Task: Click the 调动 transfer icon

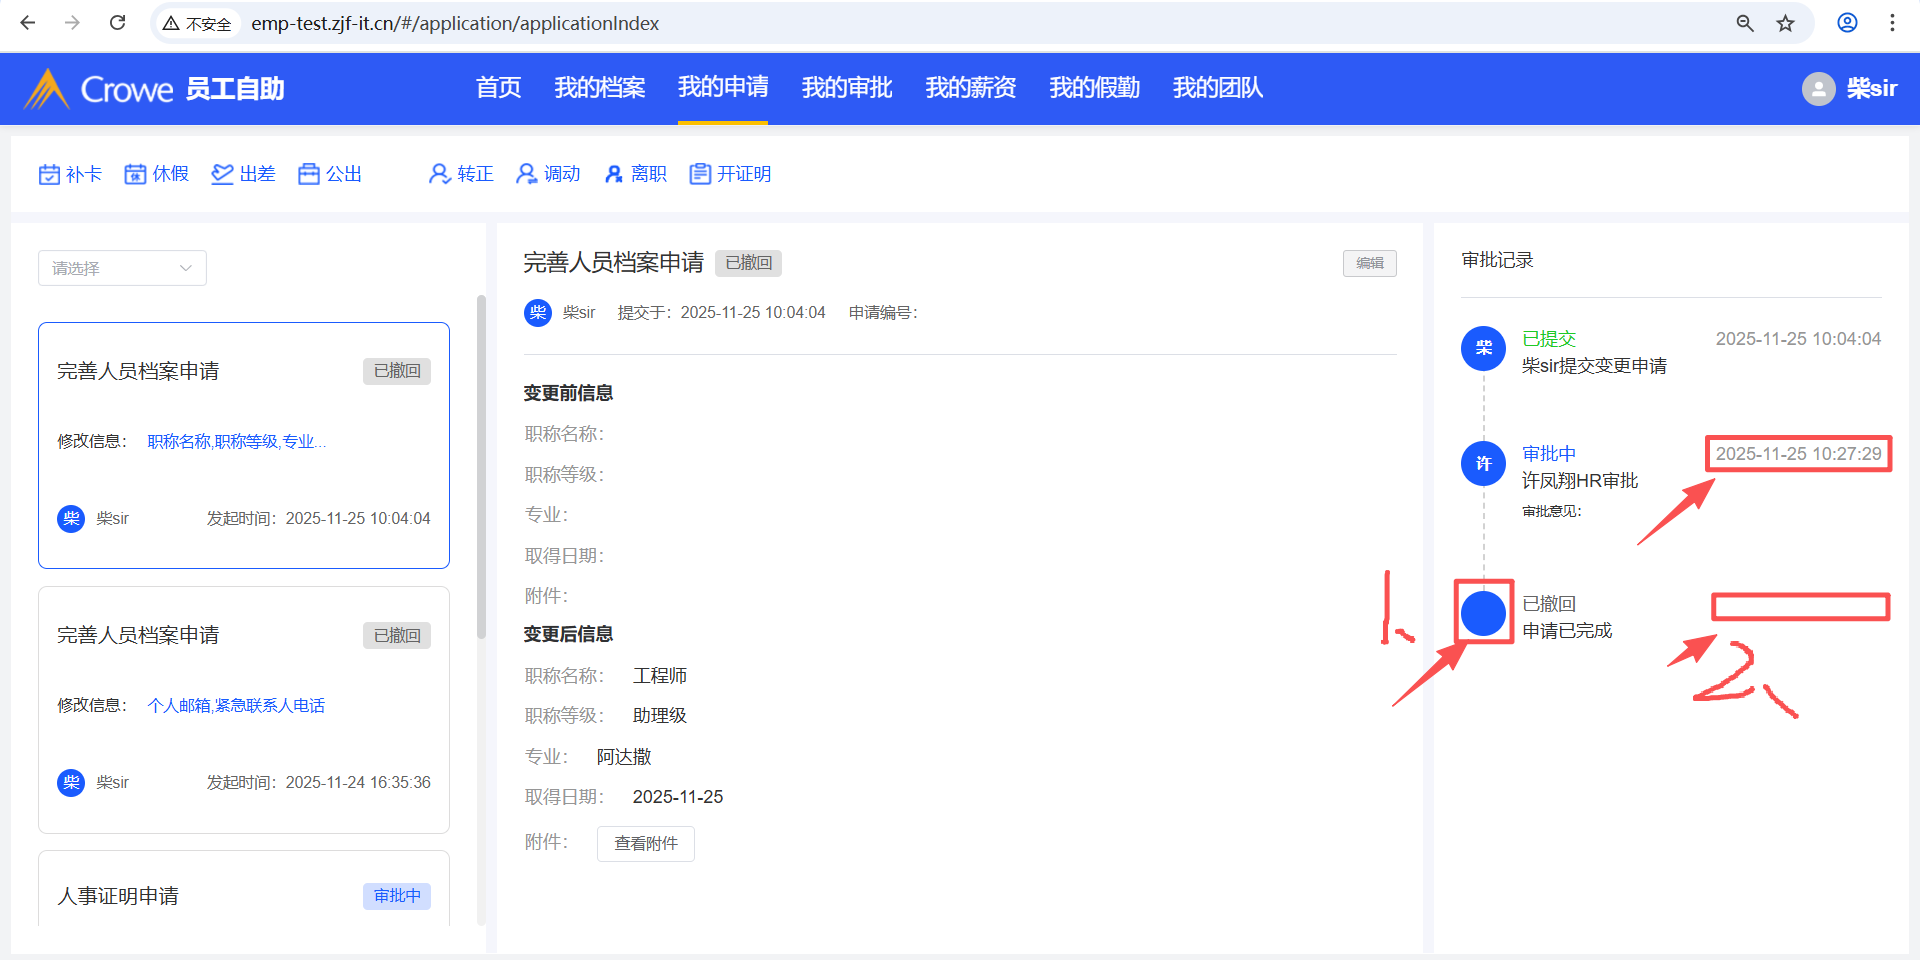Action: (x=526, y=174)
